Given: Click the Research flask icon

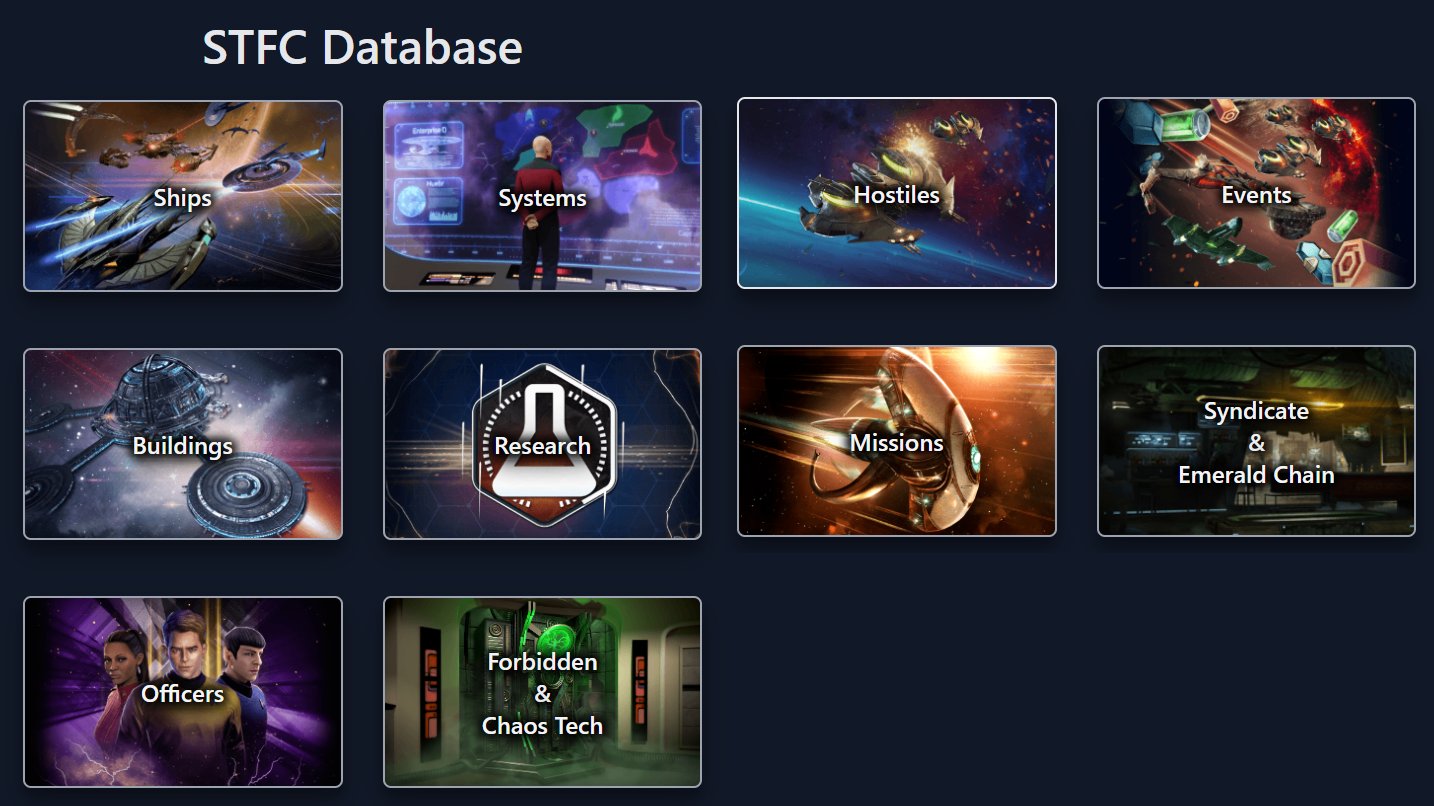Looking at the screenshot, I should pos(542,444).
